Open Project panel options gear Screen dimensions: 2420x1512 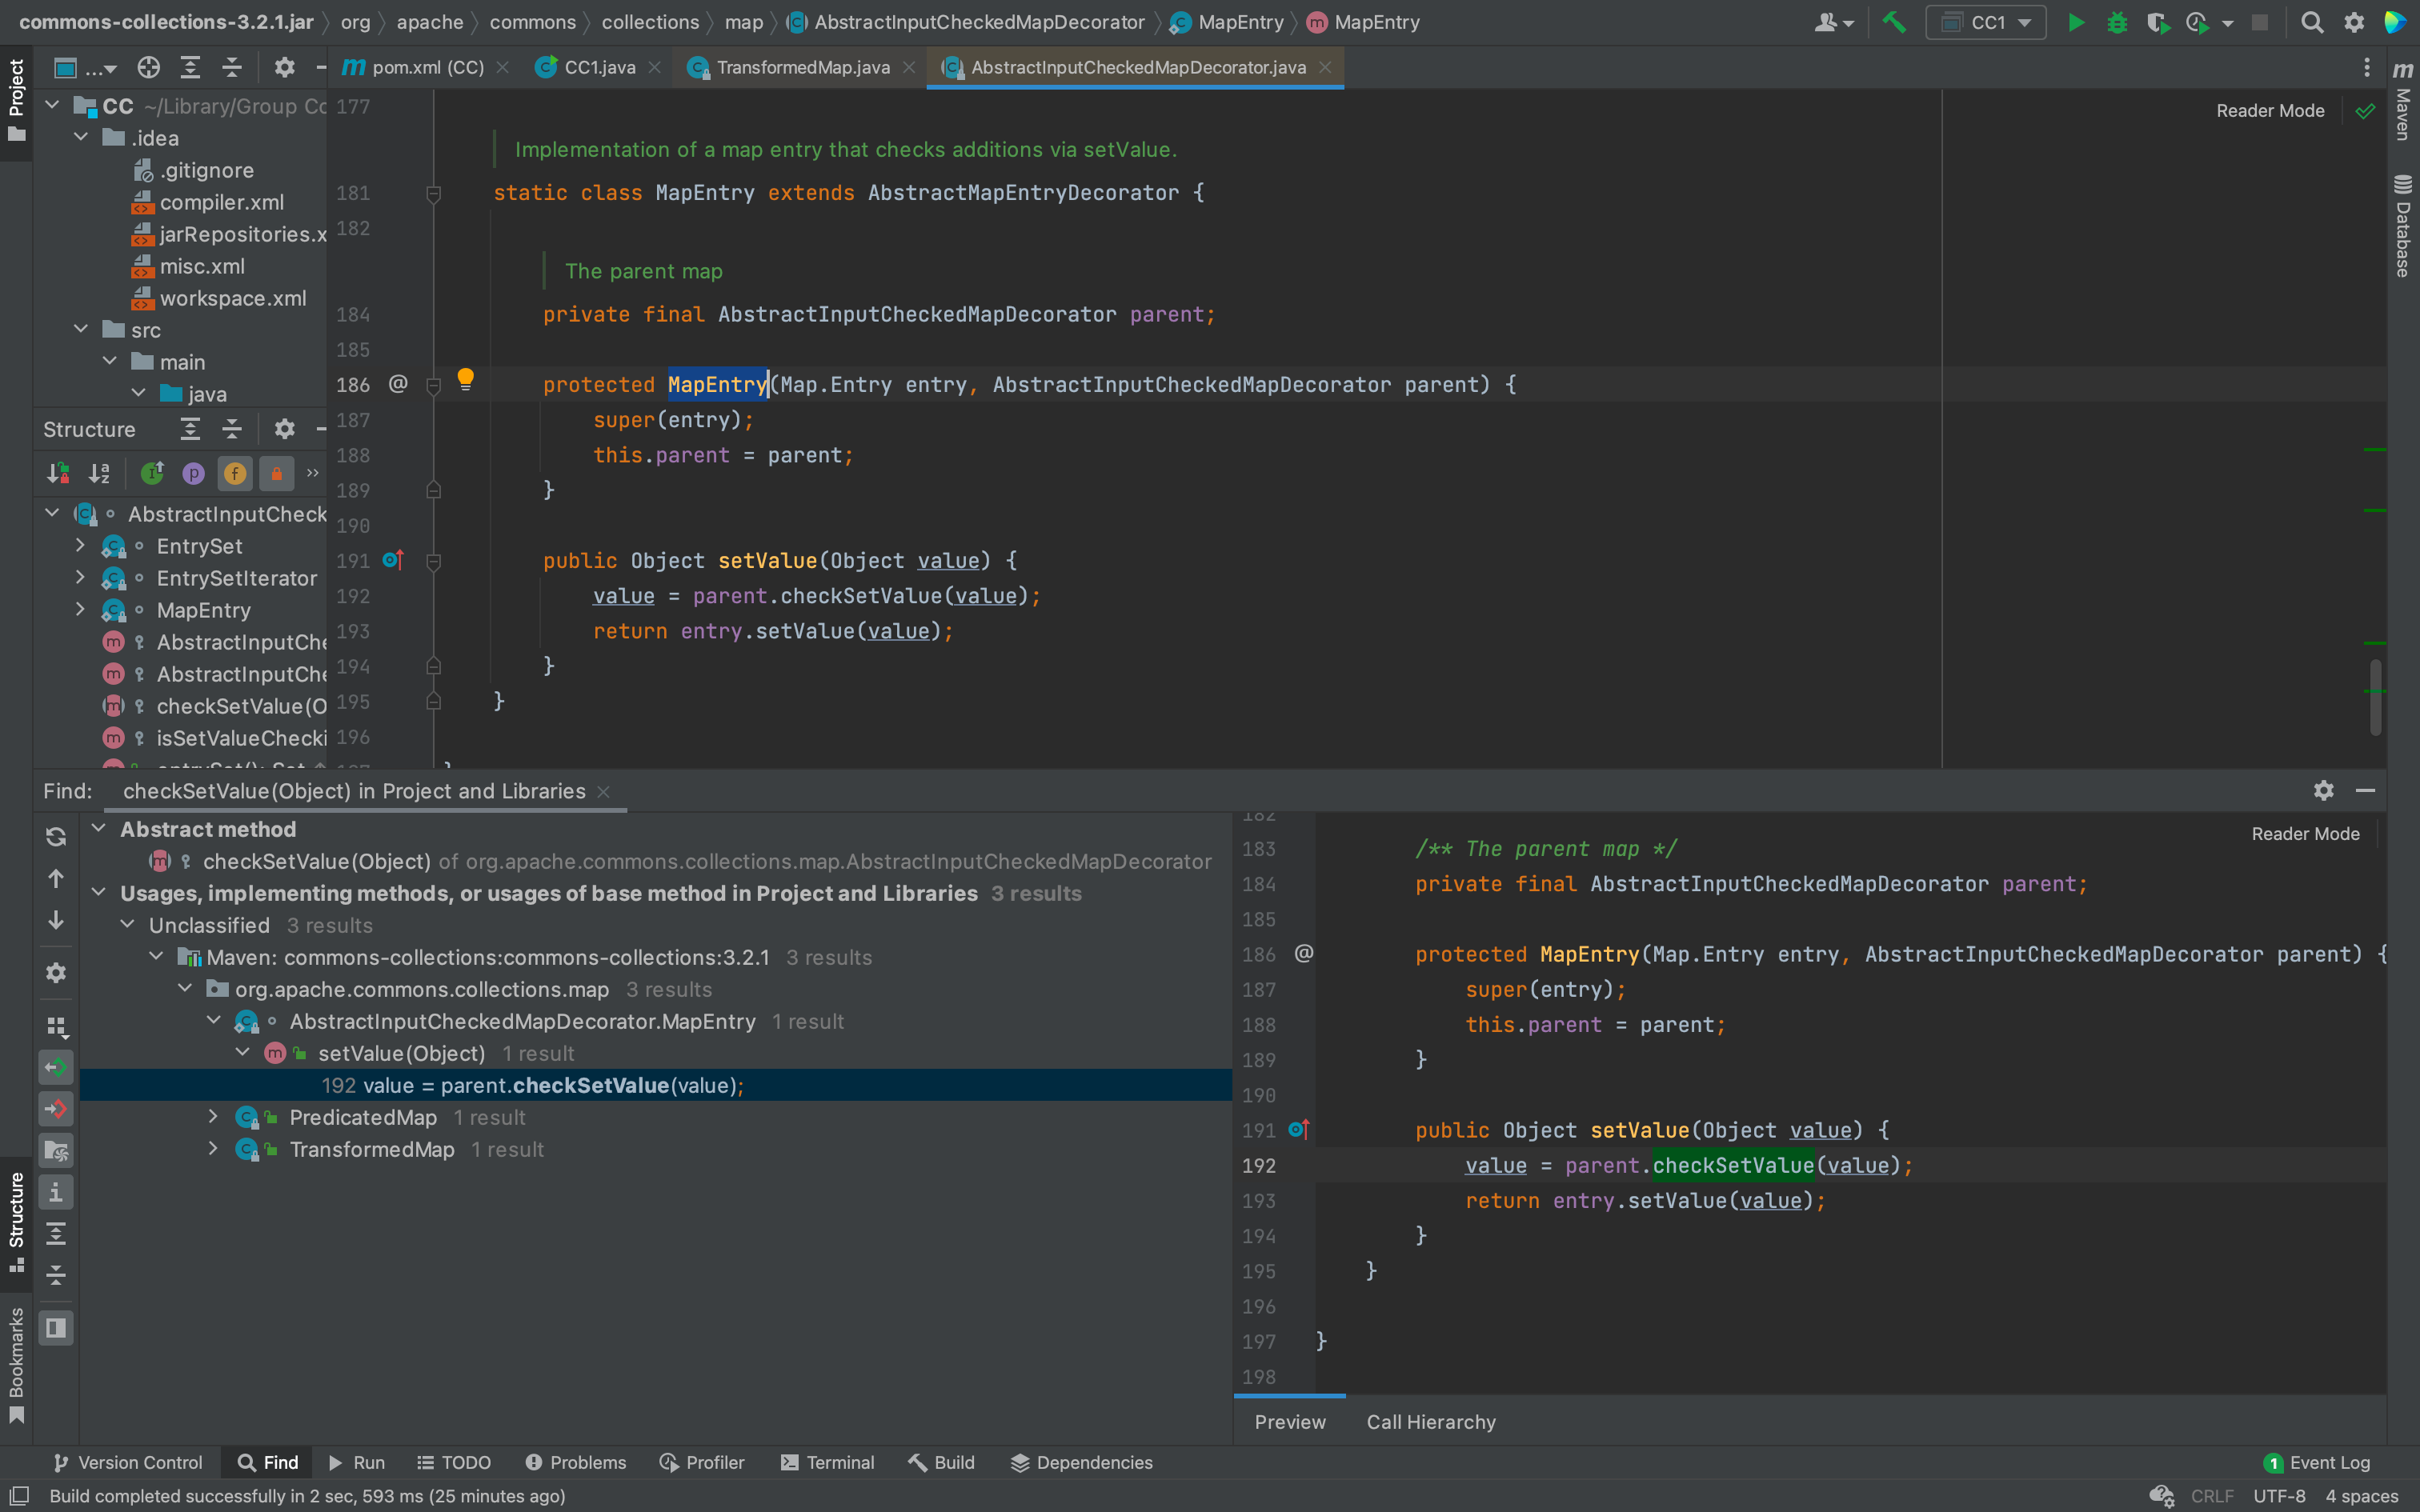[x=285, y=67]
